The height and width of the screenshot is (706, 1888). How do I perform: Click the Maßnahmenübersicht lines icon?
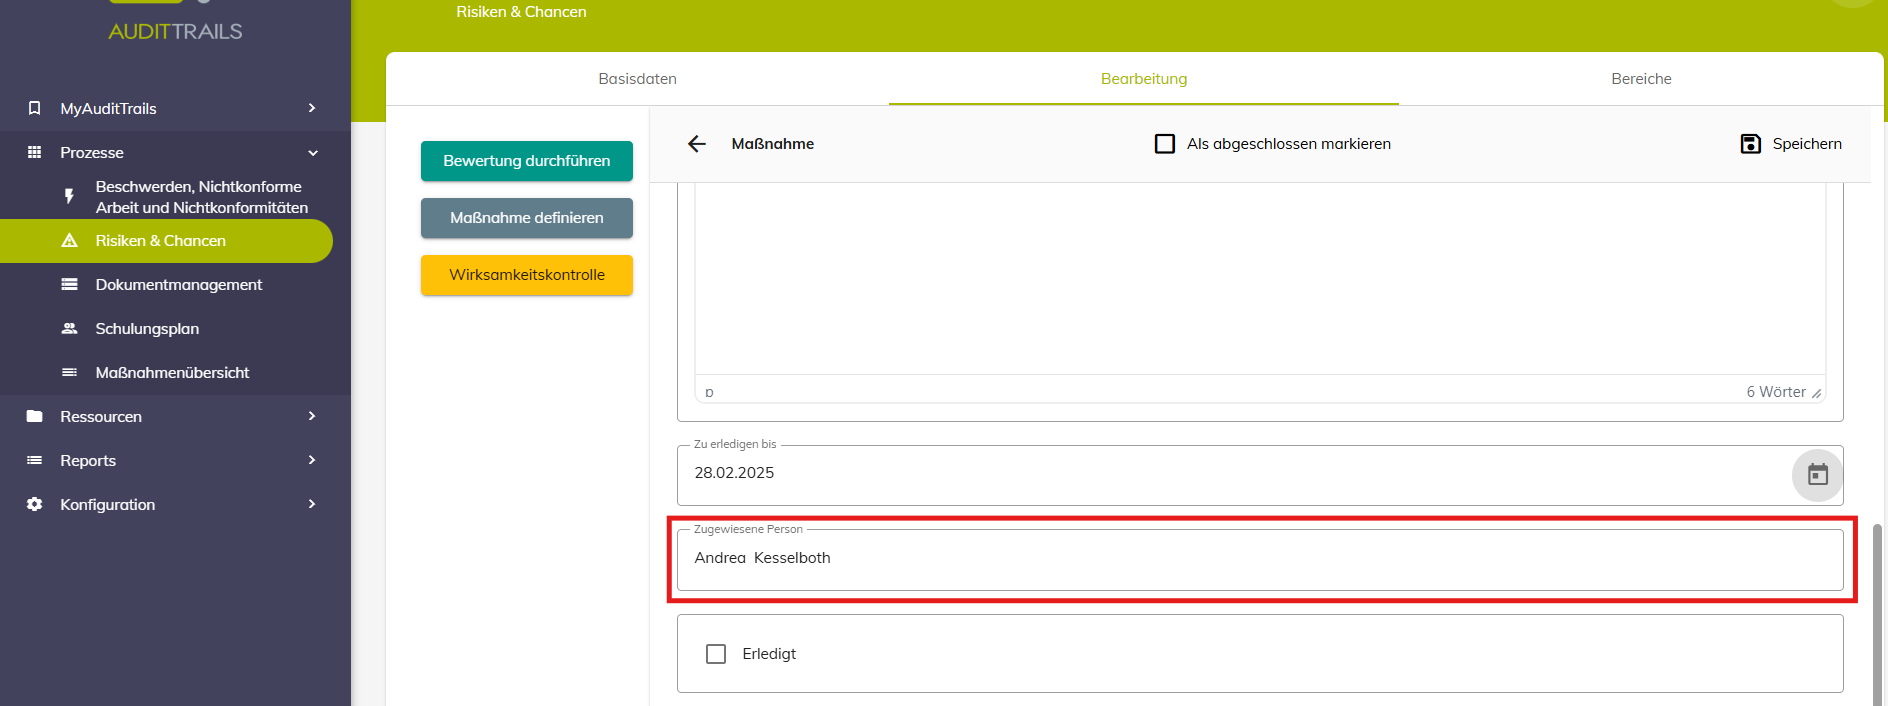69,372
